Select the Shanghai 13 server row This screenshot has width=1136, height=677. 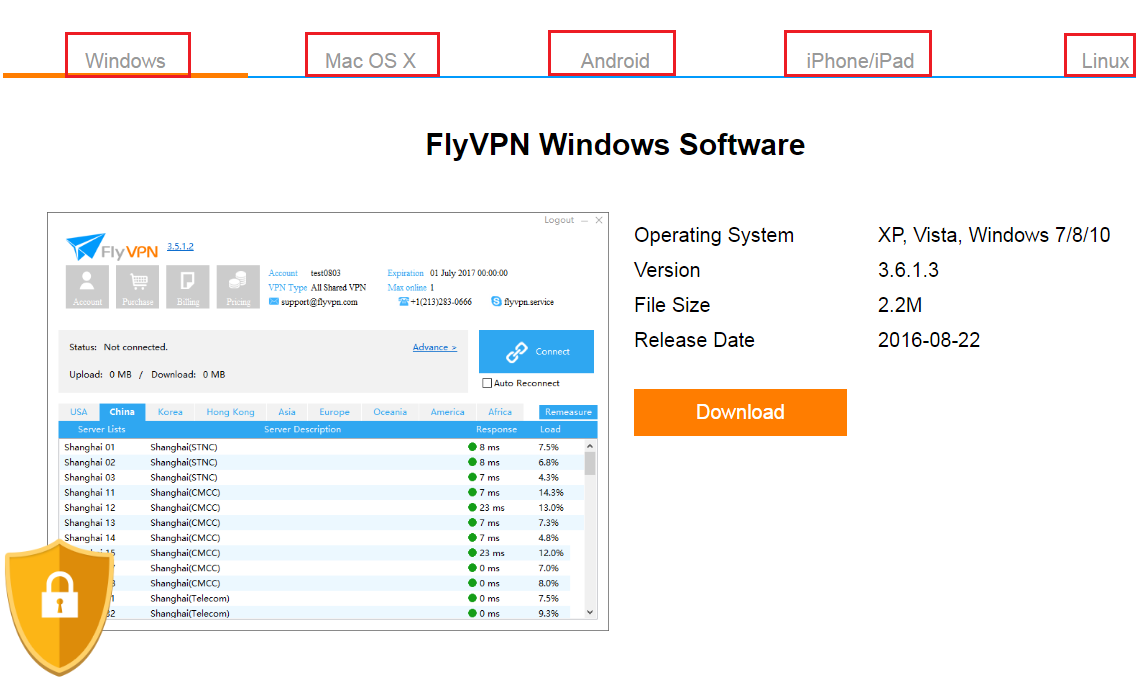322,523
